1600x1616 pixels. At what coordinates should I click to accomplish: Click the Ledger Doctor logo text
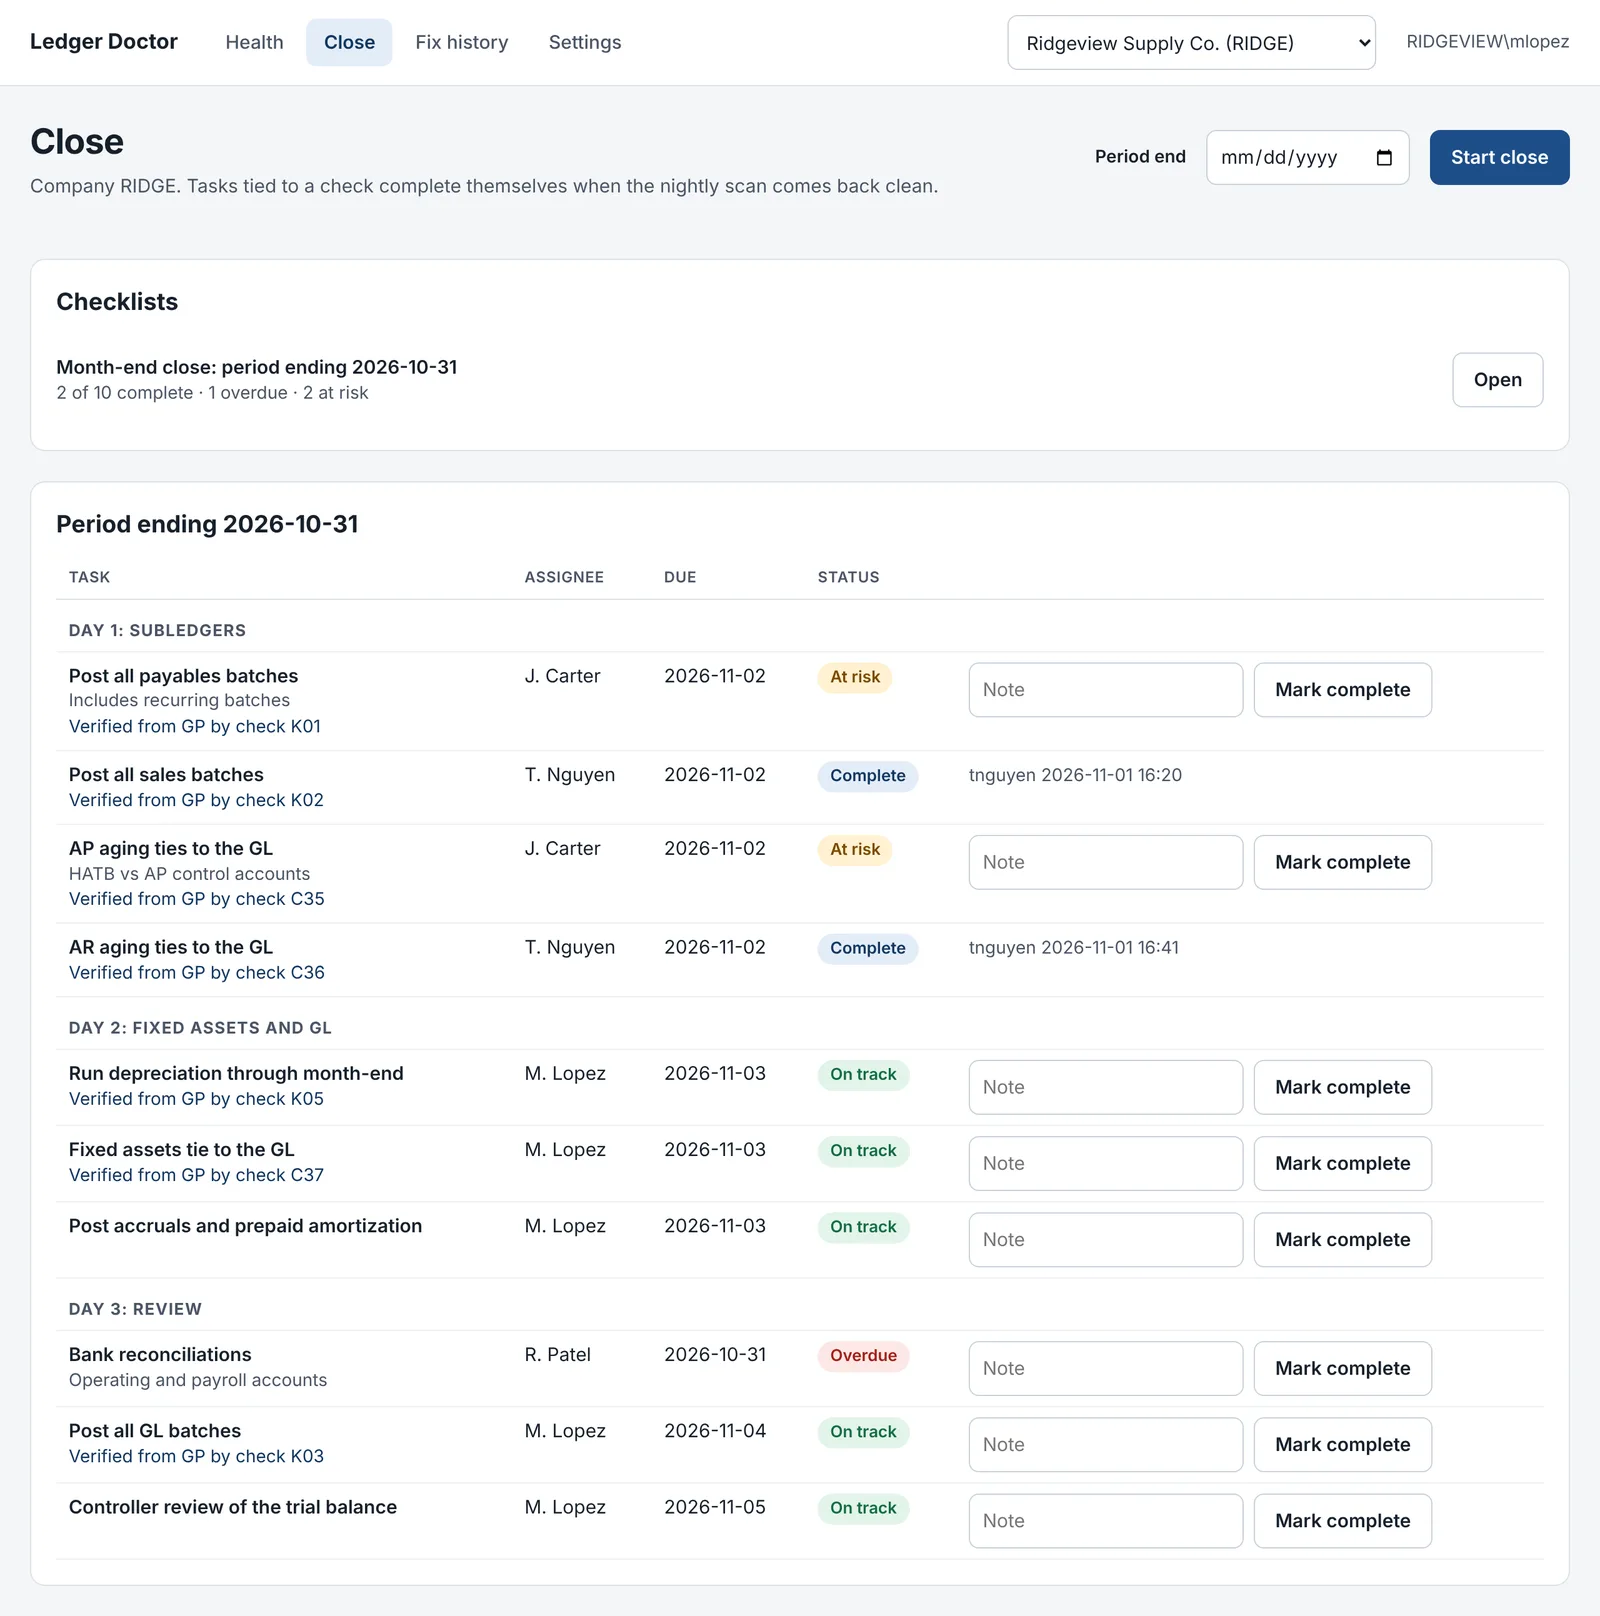pyautogui.click(x=104, y=42)
